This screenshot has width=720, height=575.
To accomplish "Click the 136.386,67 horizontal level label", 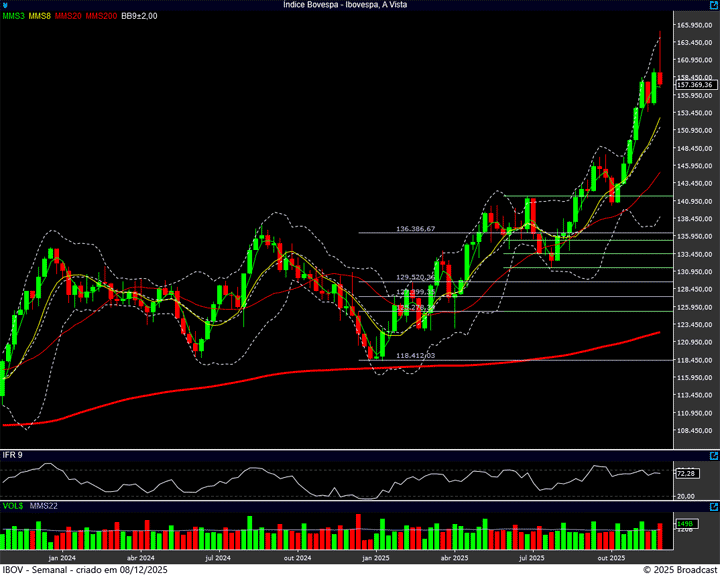I will click(x=415, y=229).
